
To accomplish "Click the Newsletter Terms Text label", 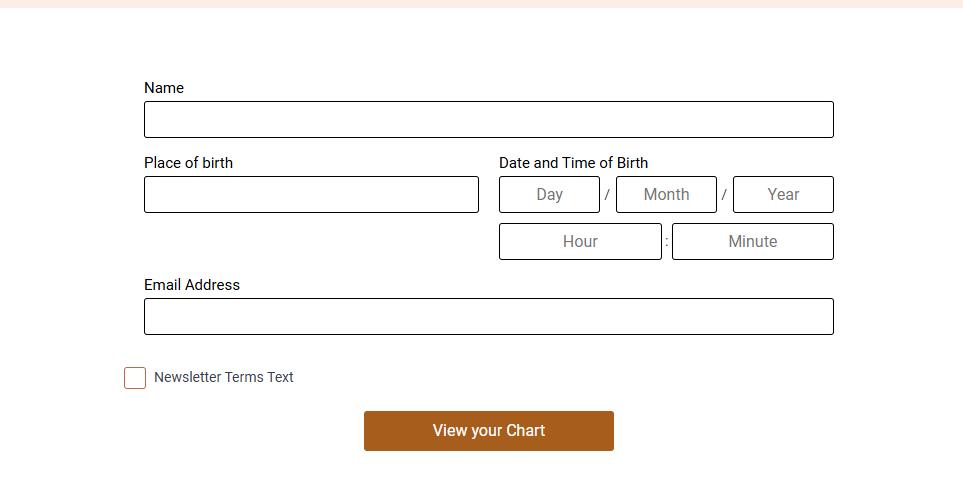I will pyautogui.click(x=224, y=378).
